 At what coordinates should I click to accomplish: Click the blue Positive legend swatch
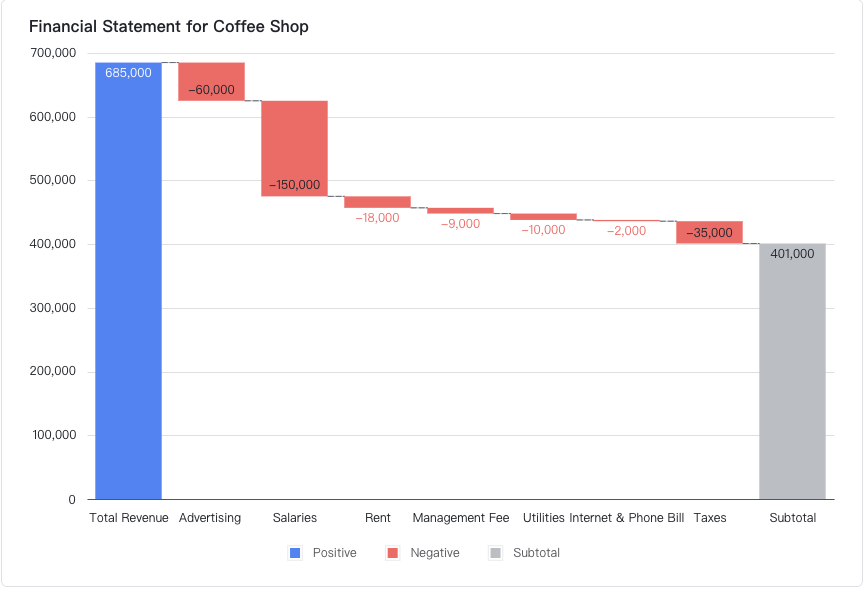pyautogui.click(x=295, y=553)
